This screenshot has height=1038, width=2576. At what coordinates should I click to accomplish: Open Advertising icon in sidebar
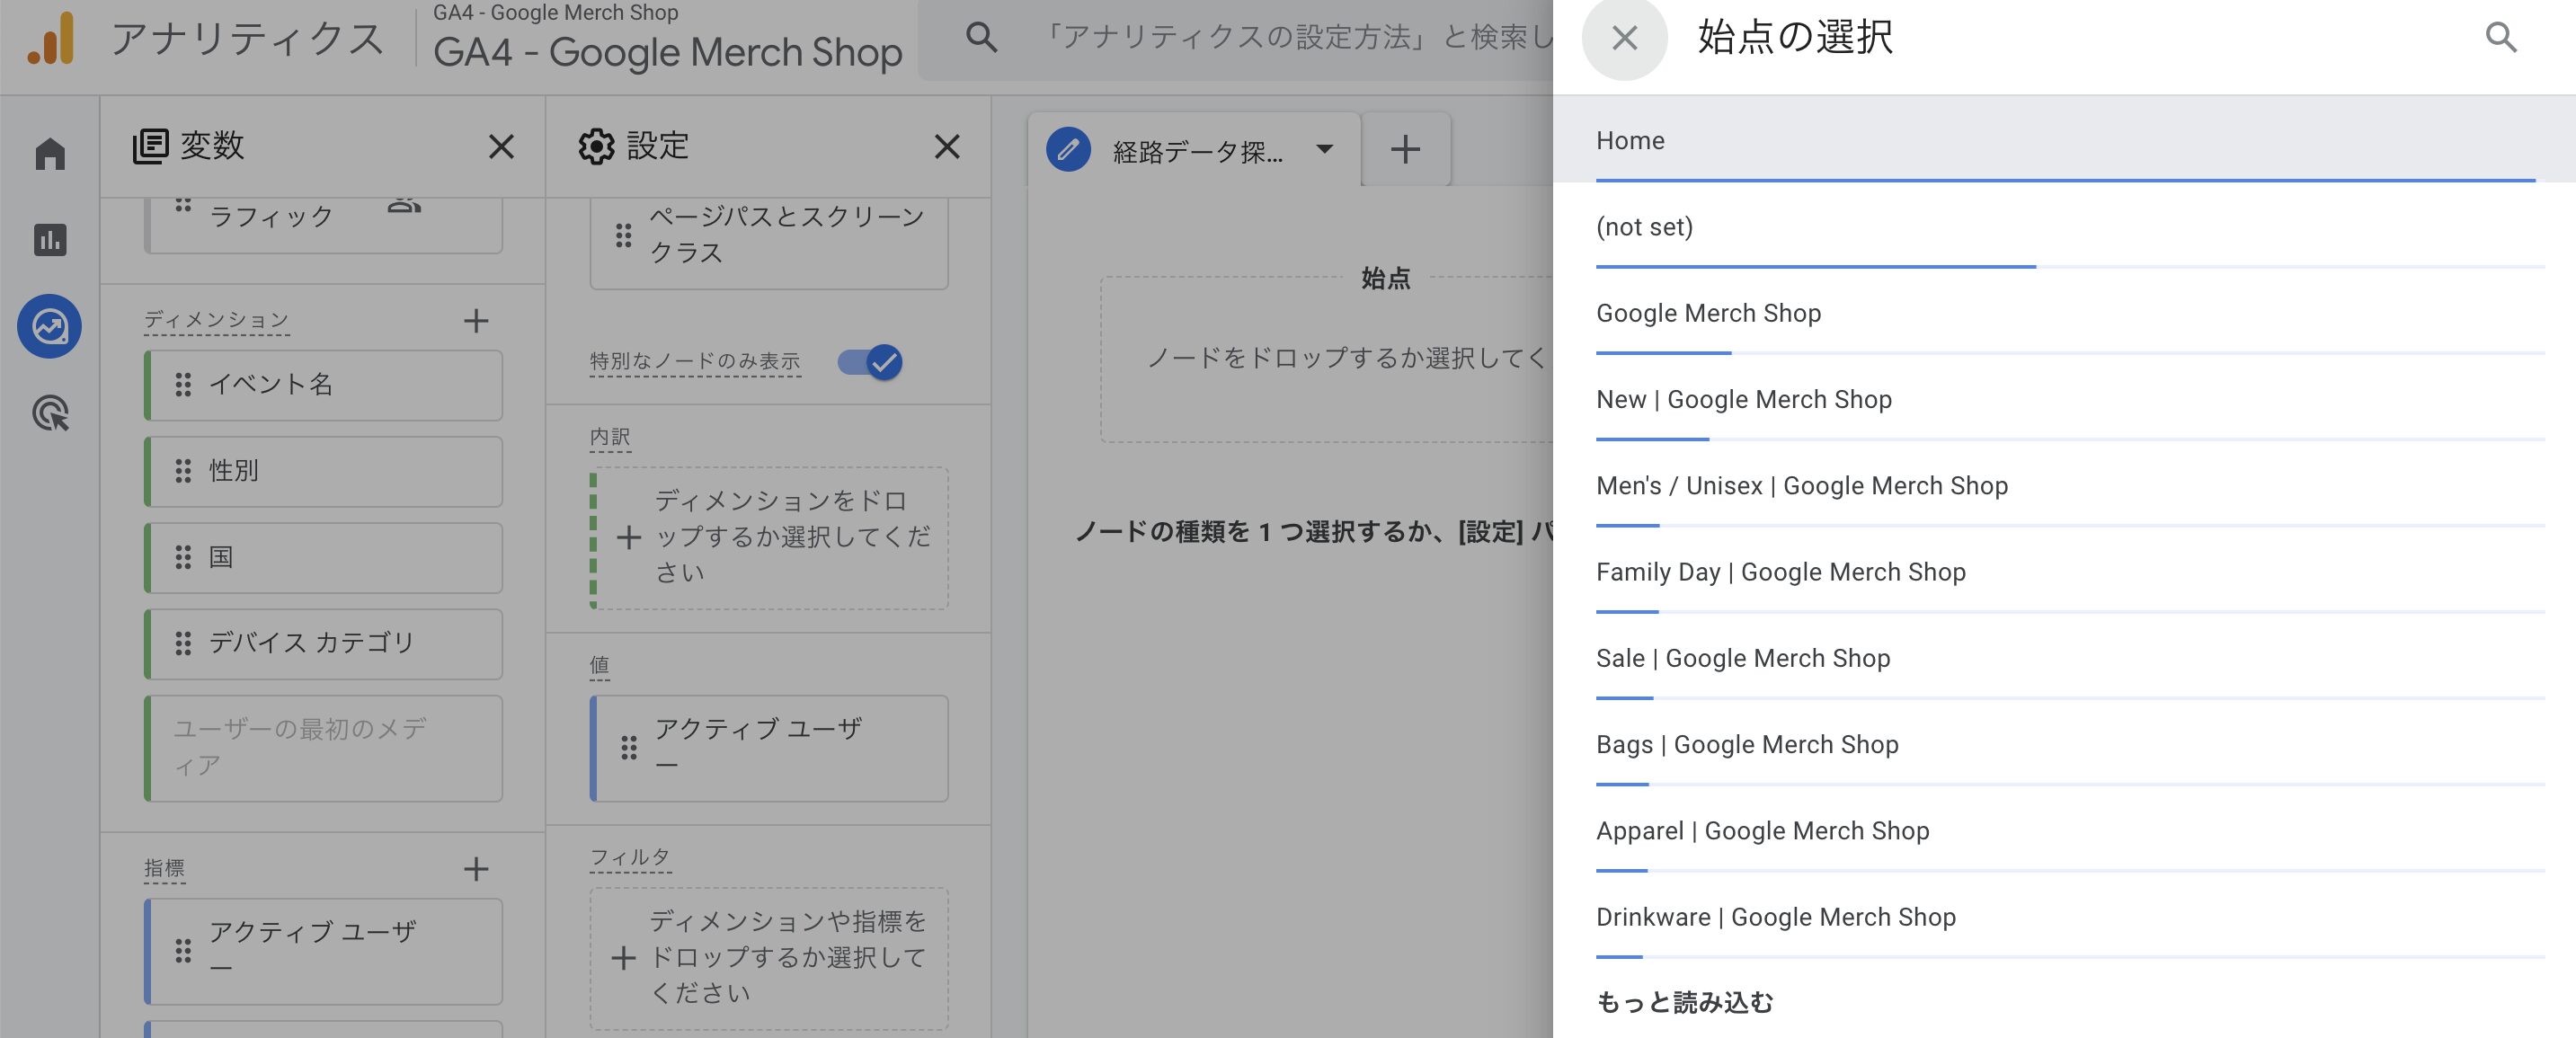(x=50, y=413)
